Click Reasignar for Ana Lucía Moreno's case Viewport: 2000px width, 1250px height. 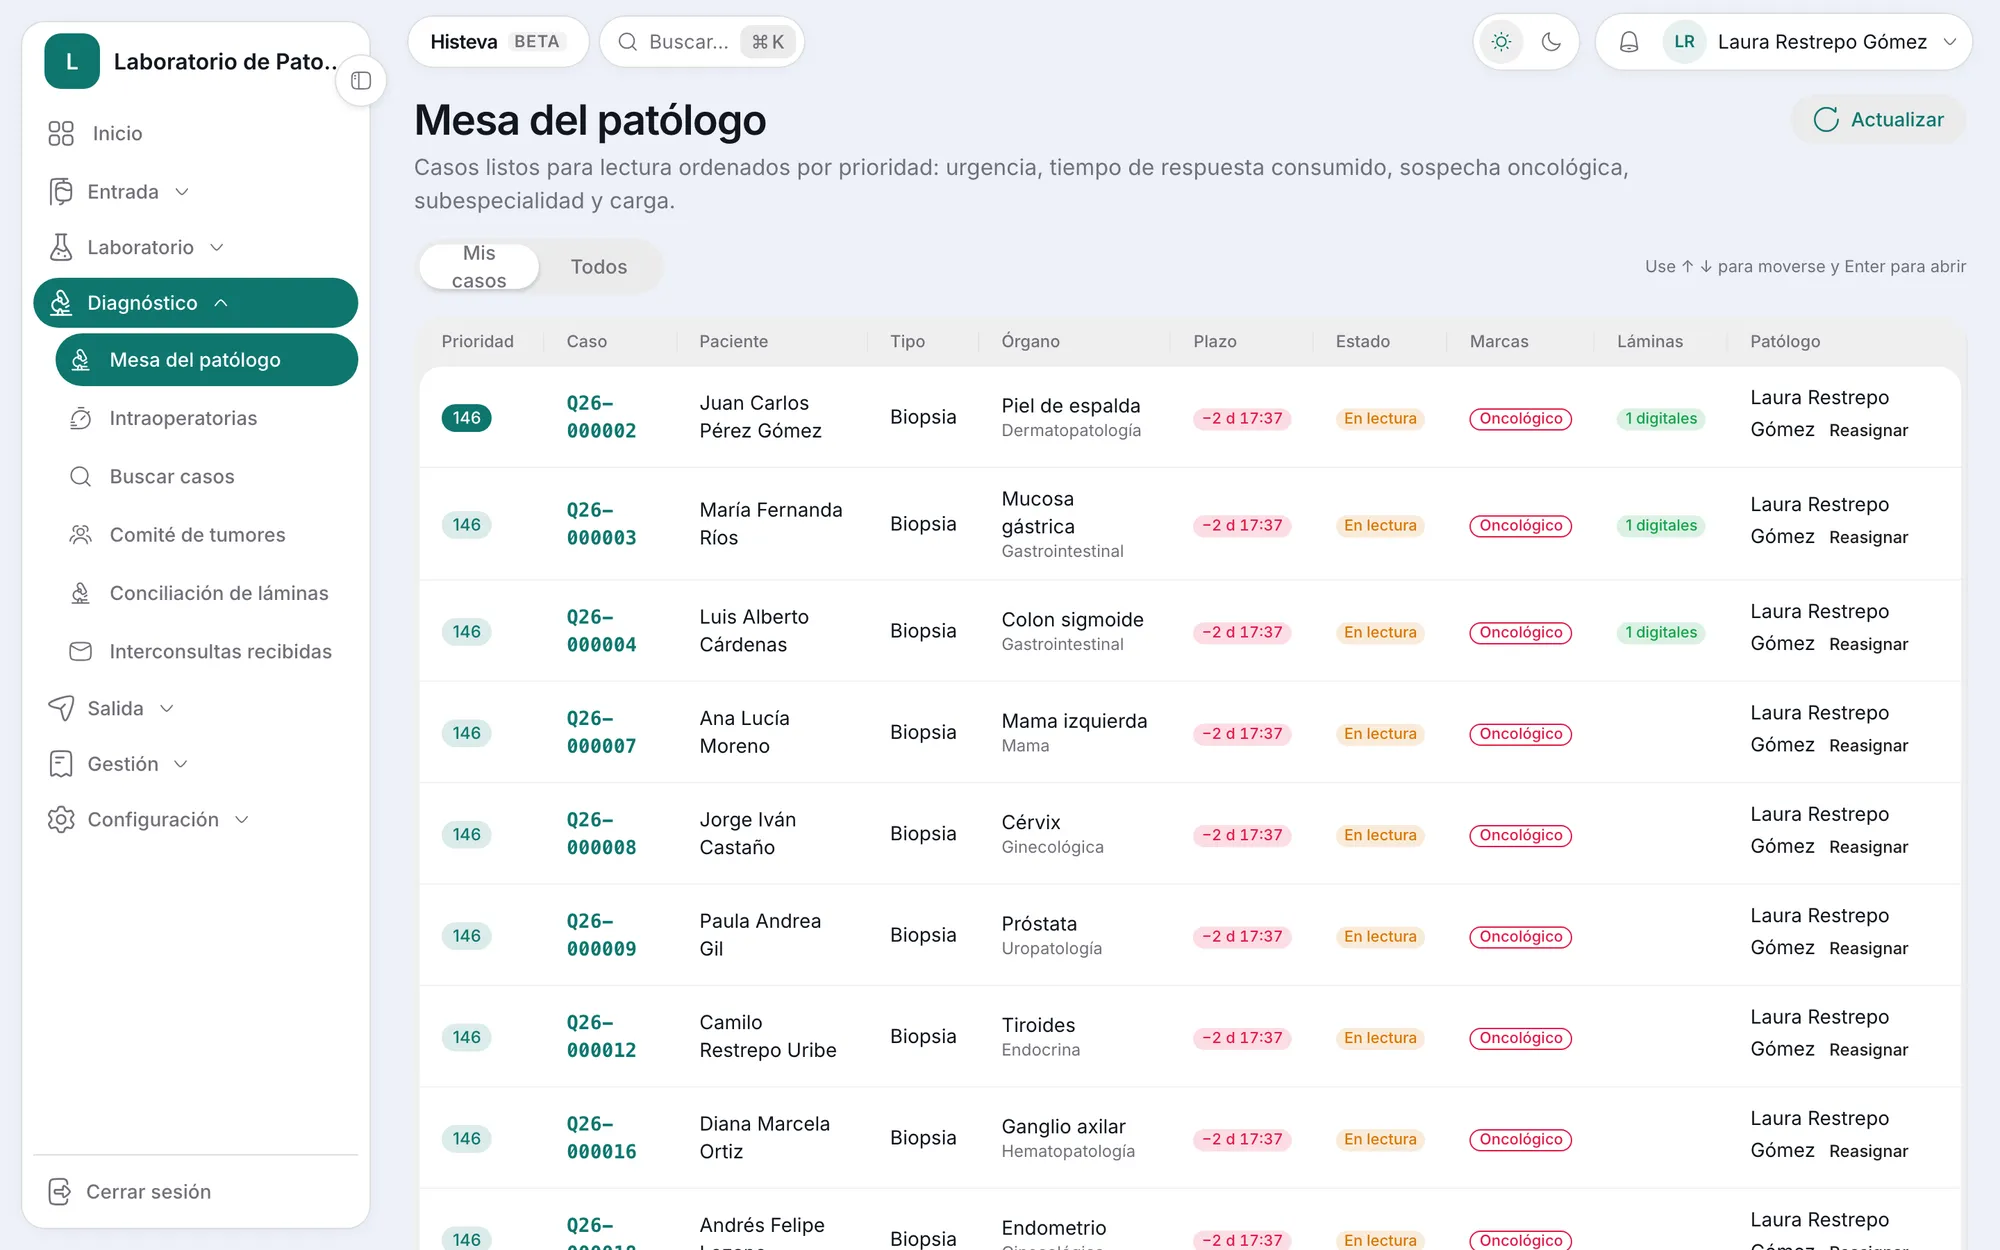1868,746
